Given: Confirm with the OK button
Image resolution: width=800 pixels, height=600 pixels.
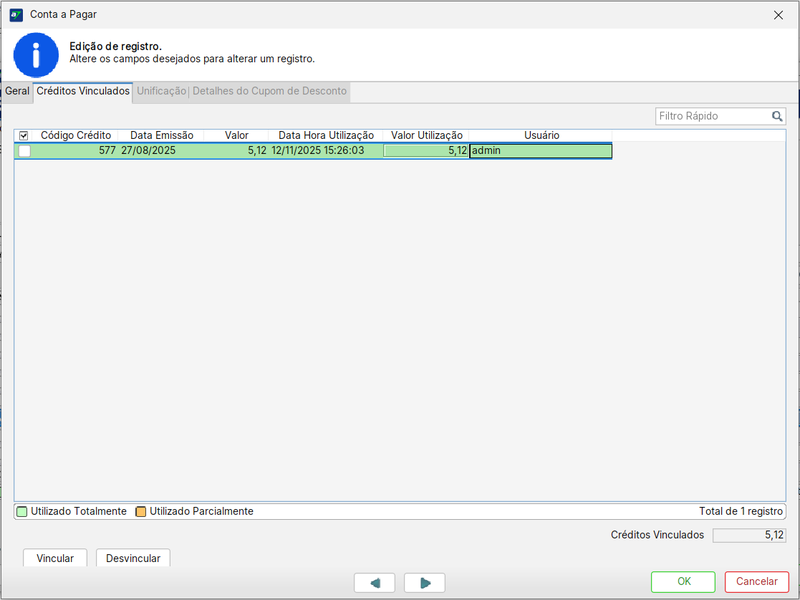Looking at the screenshot, I should pos(683,582).
